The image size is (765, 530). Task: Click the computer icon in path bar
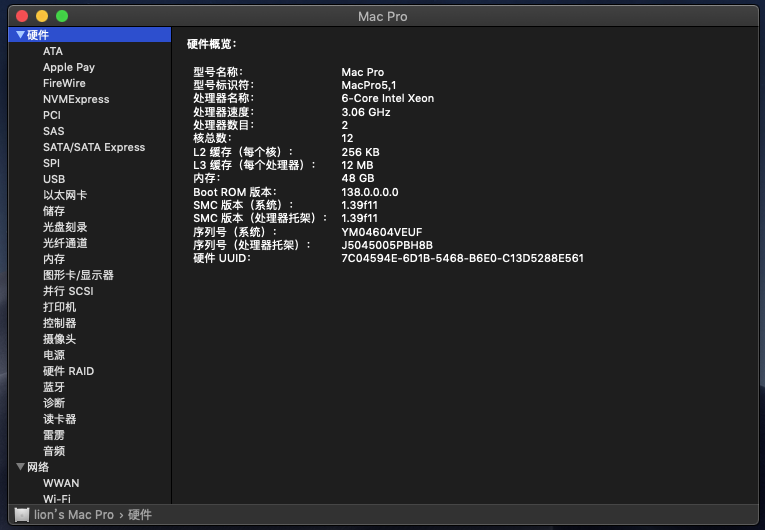pyautogui.click(x=21, y=514)
